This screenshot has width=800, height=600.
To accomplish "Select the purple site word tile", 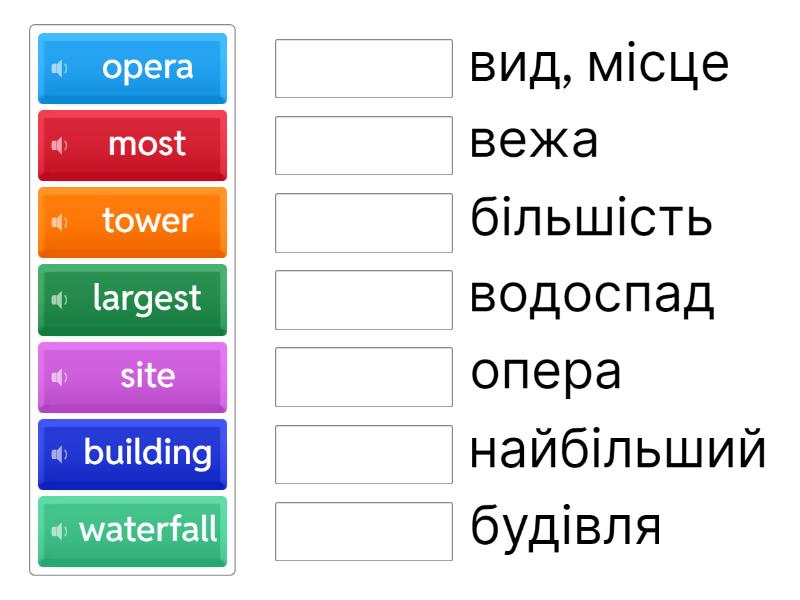I will click(147, 376).
